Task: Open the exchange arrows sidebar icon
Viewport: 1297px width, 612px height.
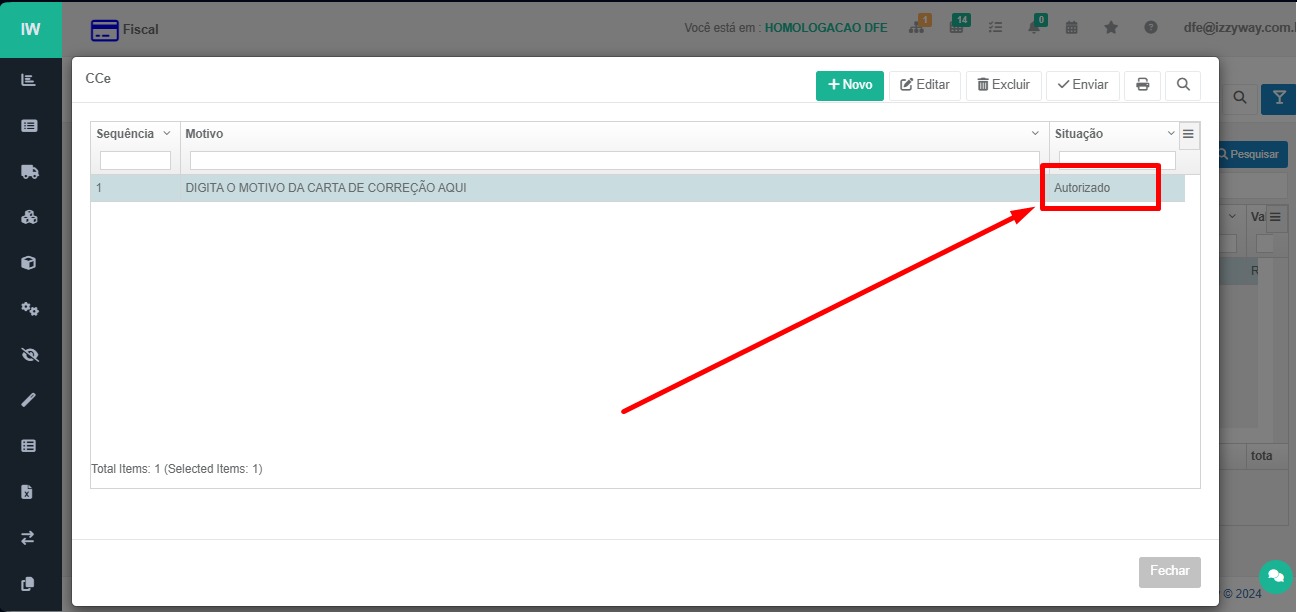Action: click(x=28, y=538)
